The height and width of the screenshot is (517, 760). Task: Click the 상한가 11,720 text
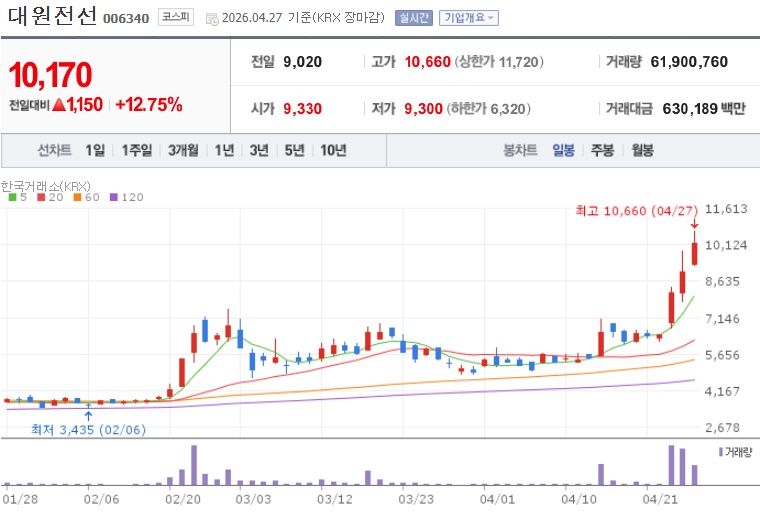click(499, 62)
